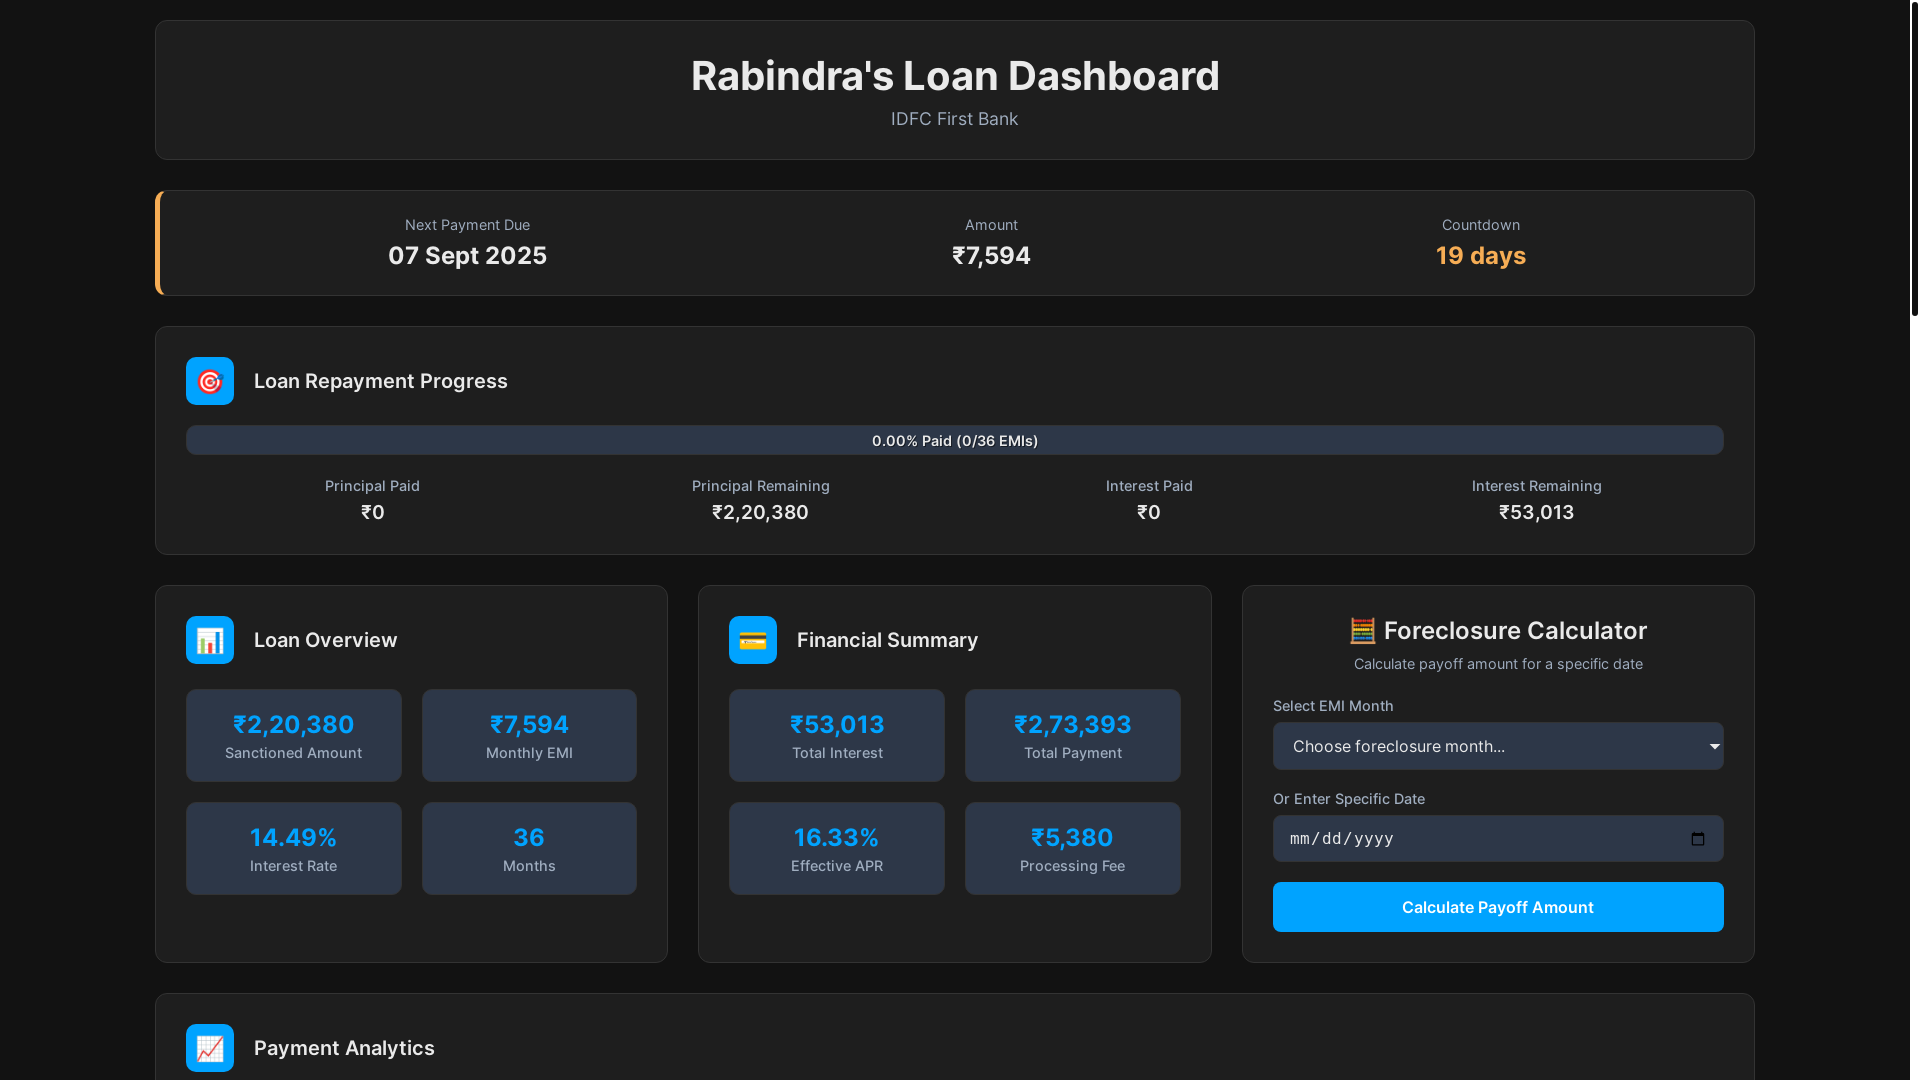
Task: Click the Rabindra's Loan Dashboard title
Action: coord(955,76)
